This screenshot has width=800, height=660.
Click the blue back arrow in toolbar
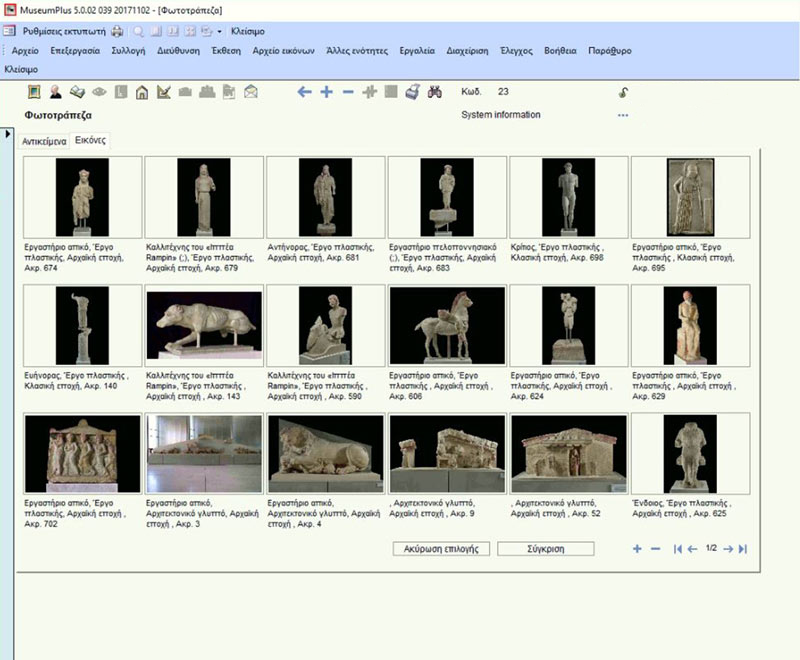(305, 92)
